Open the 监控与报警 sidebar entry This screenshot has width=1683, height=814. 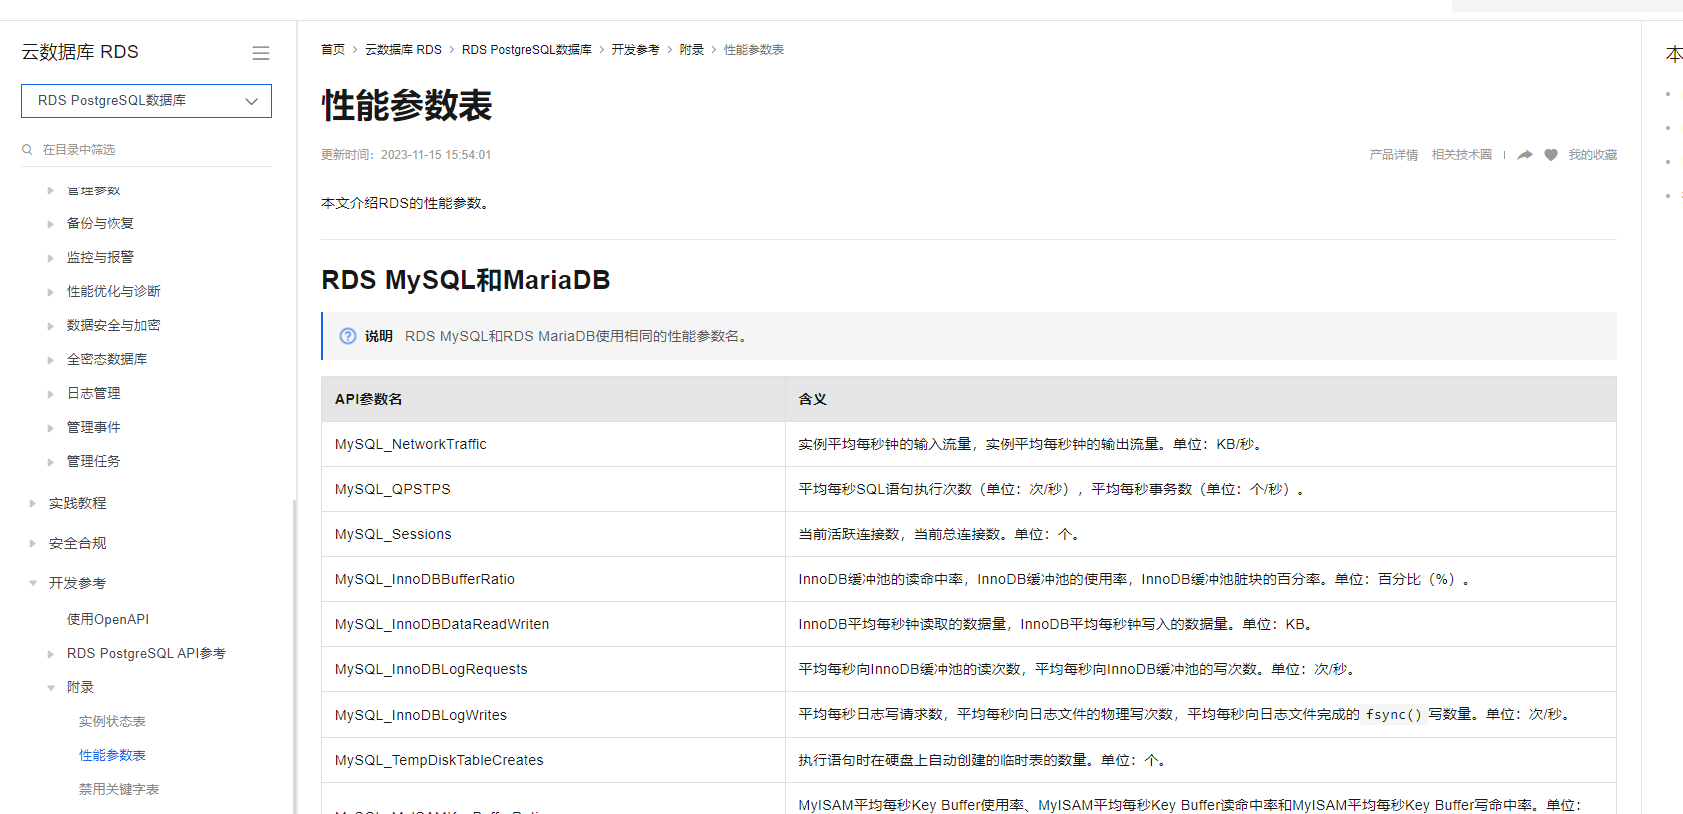click(100, 258)
